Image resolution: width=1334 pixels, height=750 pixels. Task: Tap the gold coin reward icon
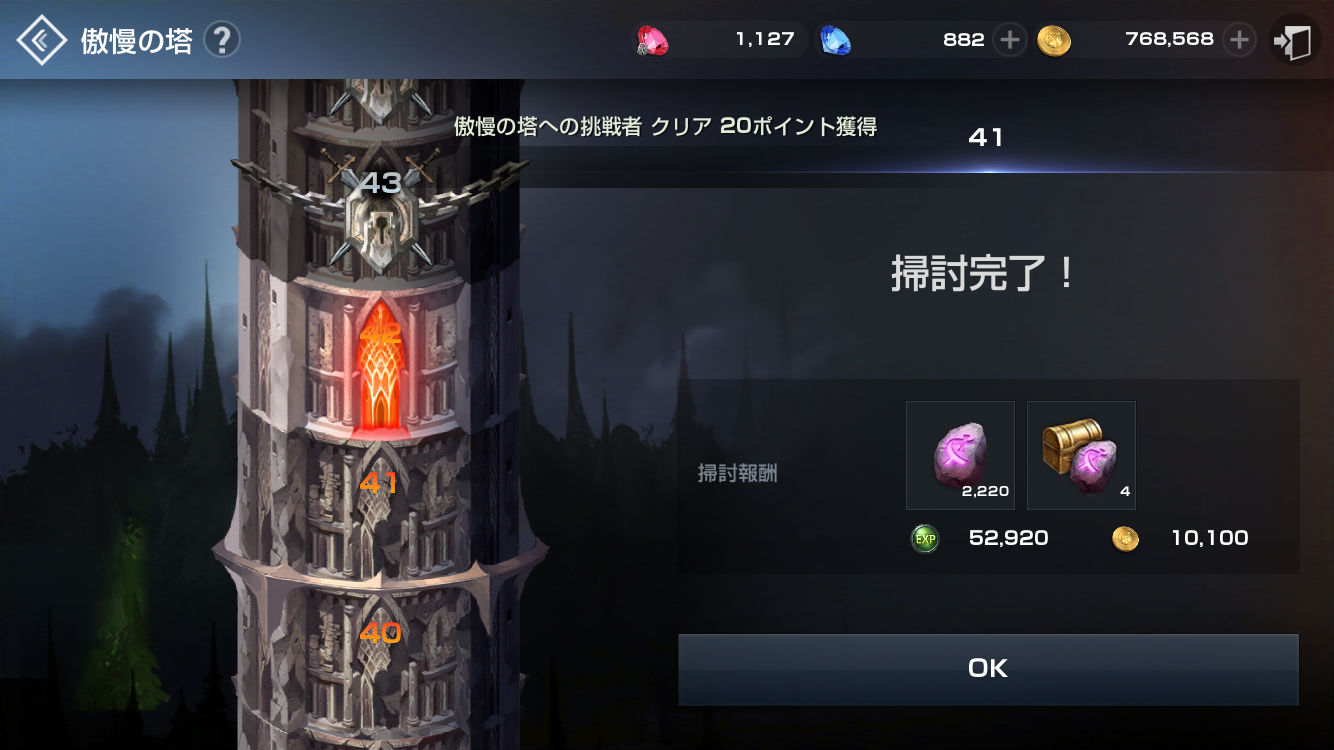tap(1126, 539)
